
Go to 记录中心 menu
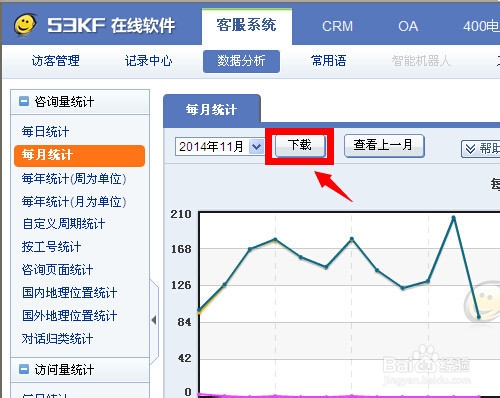[x=148, y=61]
